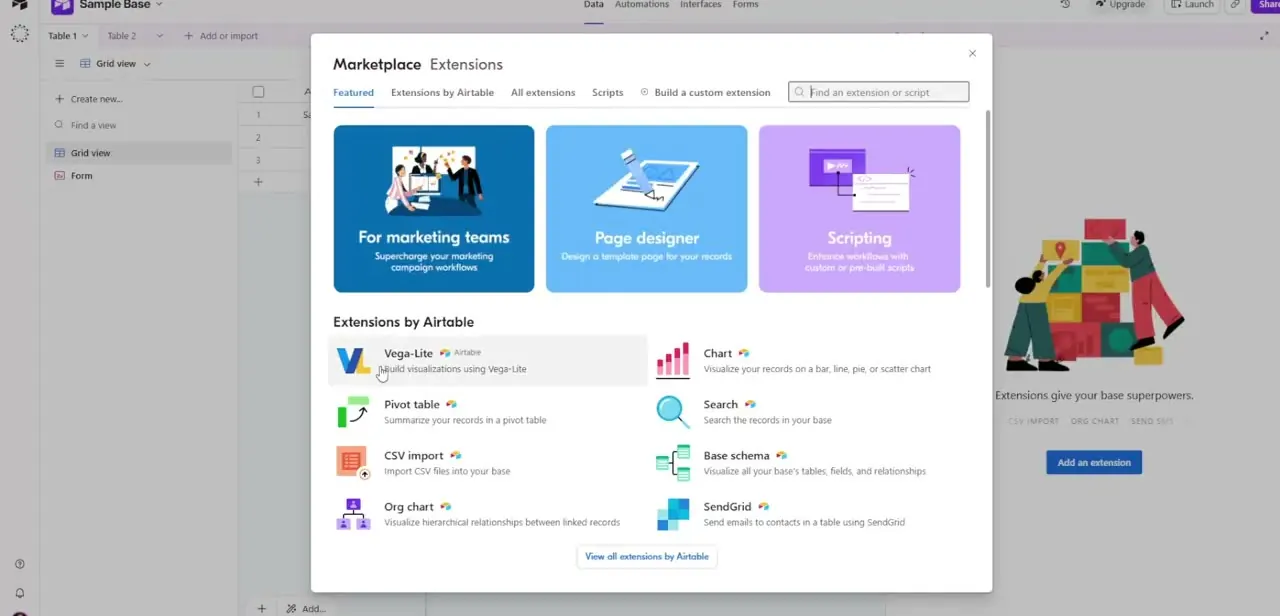
Task: Click the add row plus icon
Action: tap(258, 182)
